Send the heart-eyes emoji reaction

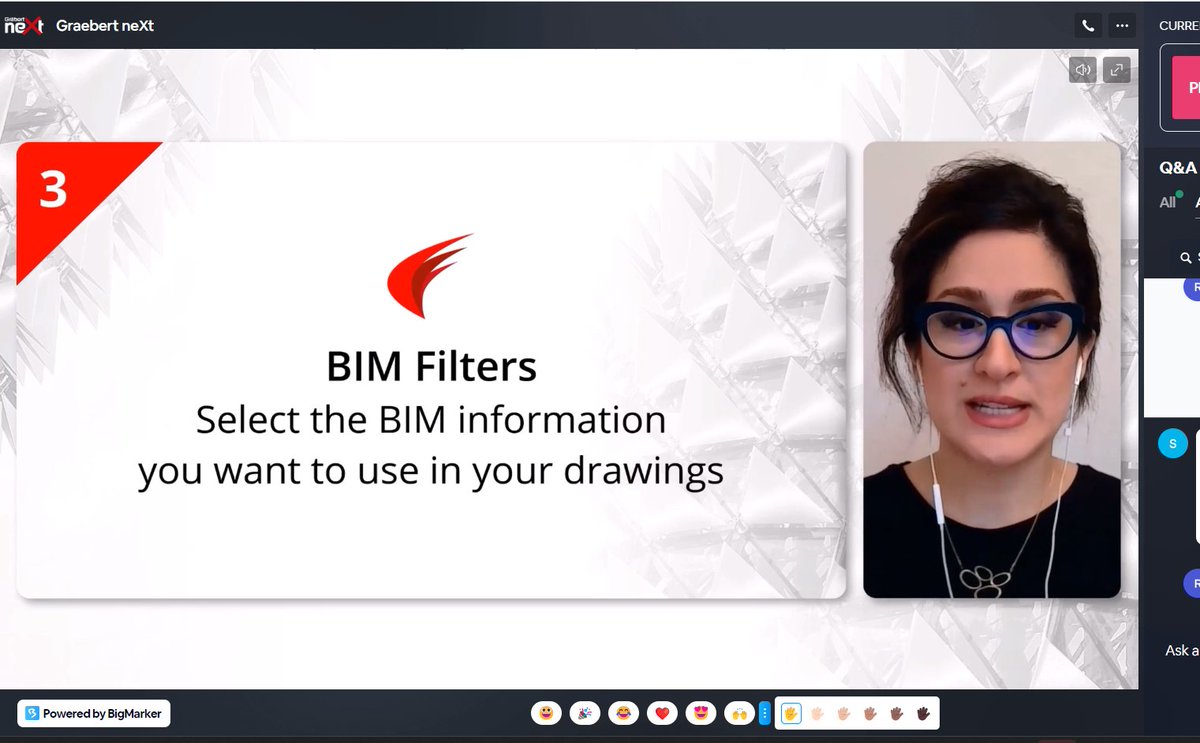click(x=699, y=713)
